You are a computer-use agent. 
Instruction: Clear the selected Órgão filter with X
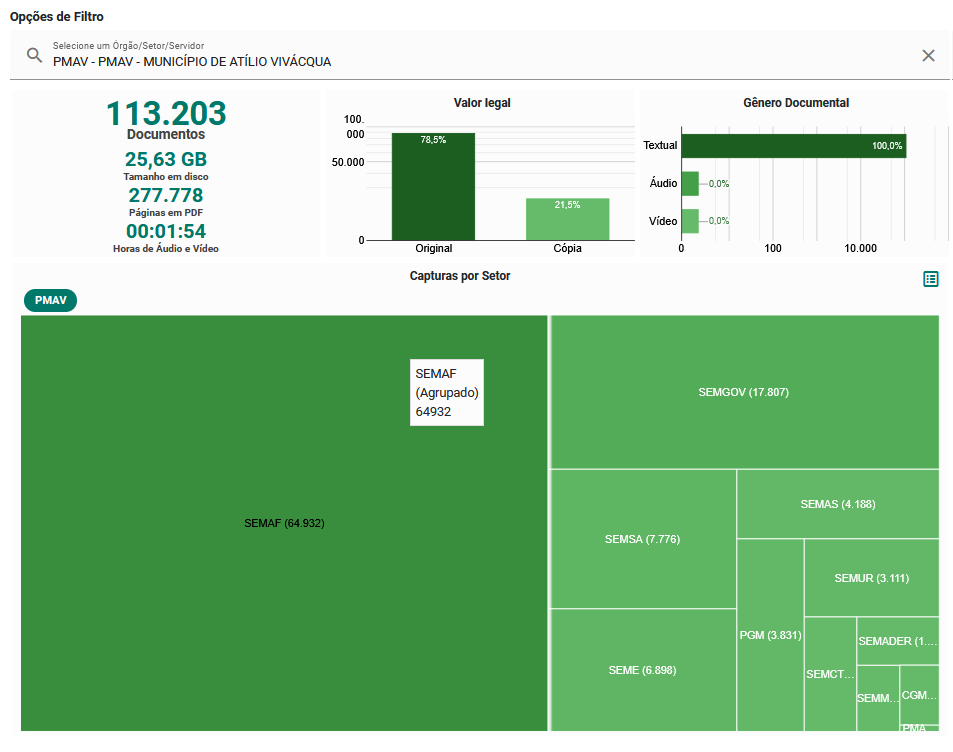tap(928, 55)
